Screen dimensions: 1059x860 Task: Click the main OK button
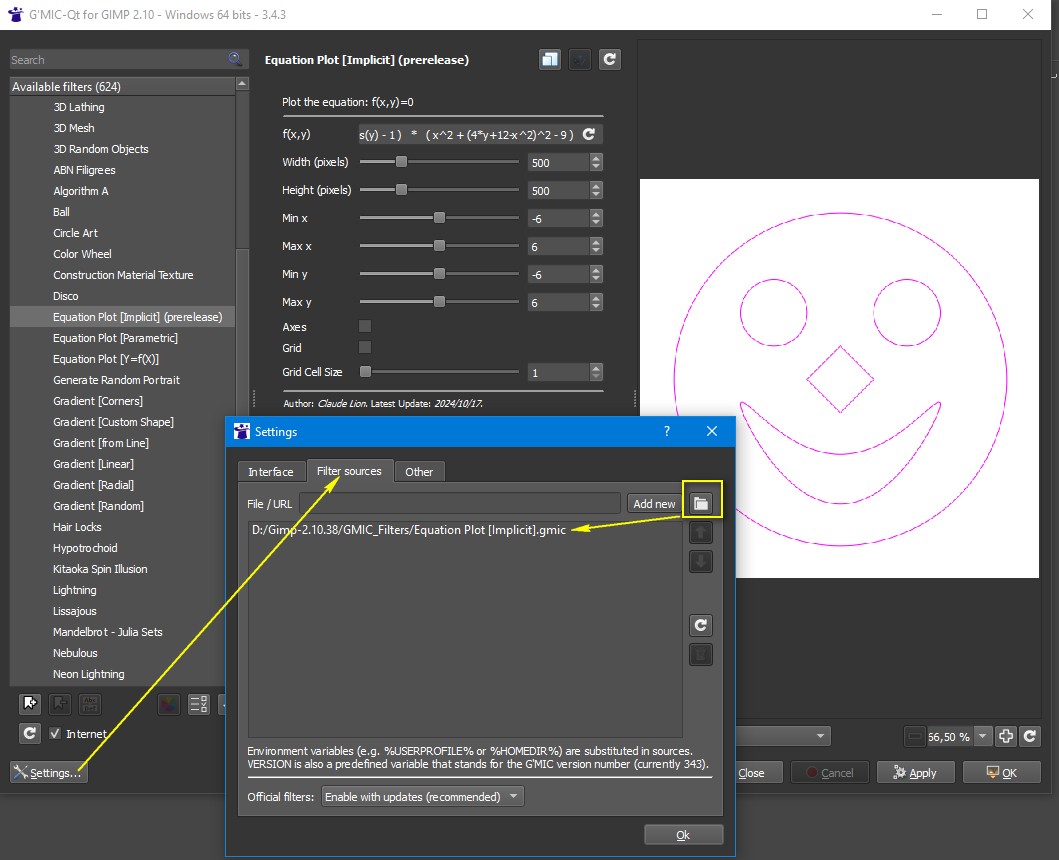click(1002, 772)
